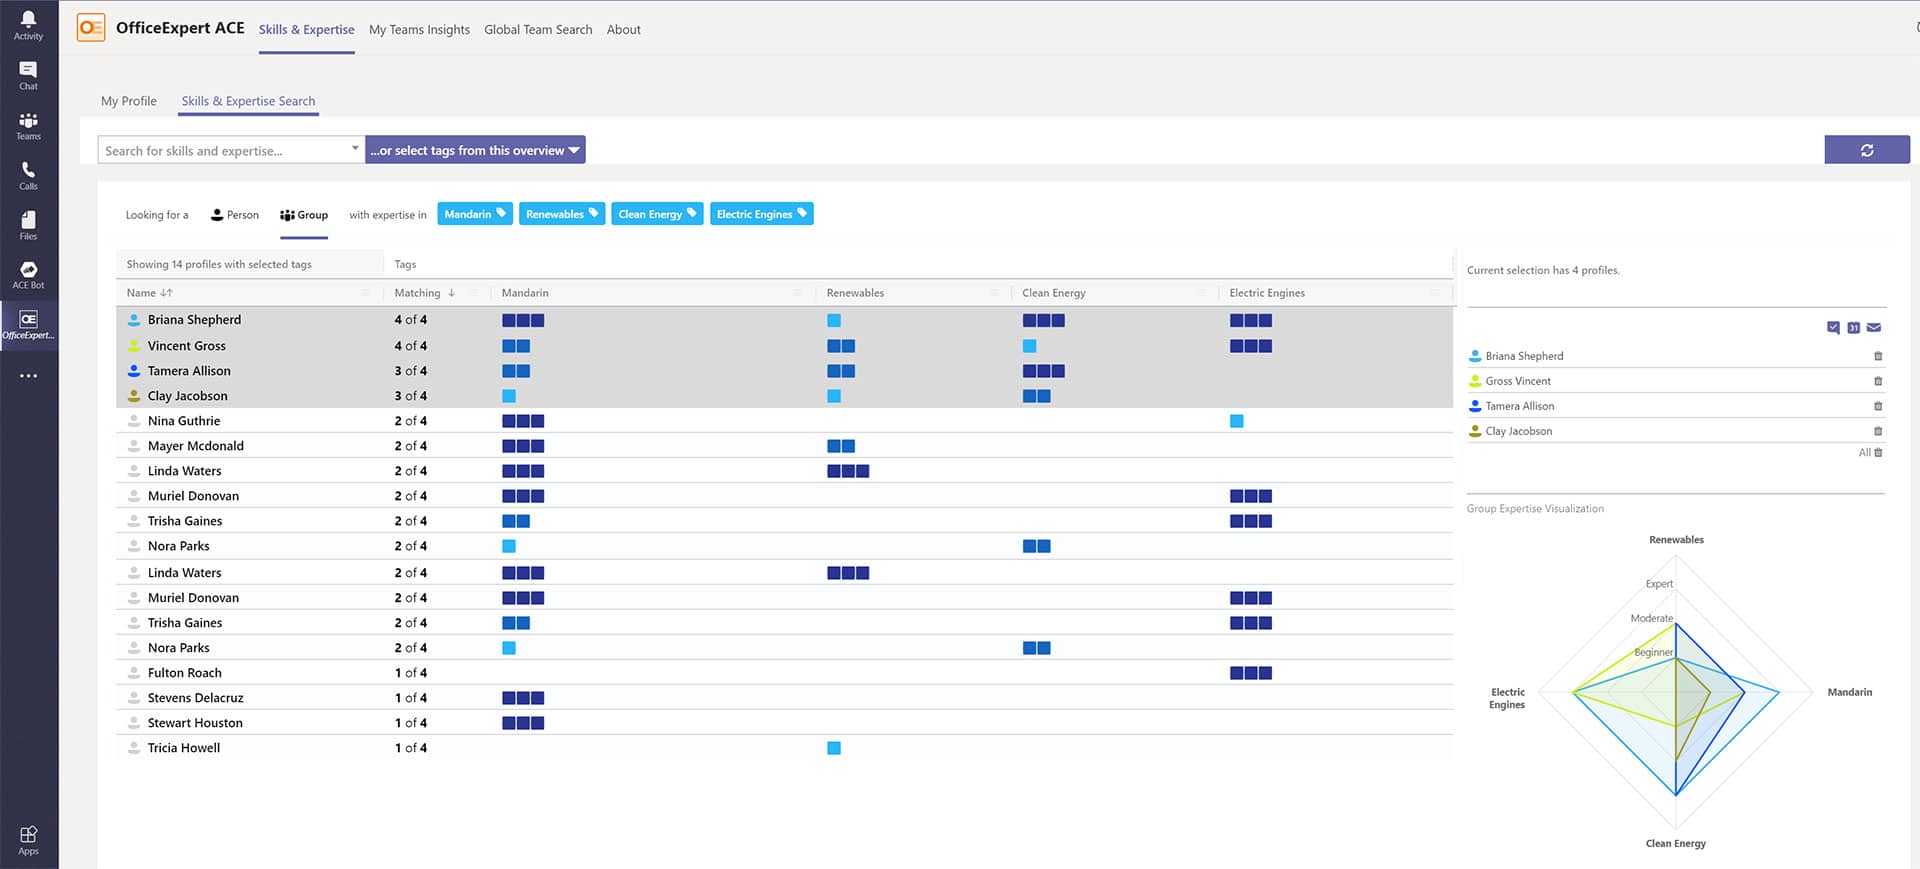Open the Activity feed in sidebar
The image size is (1920, 869).
(x=28, y=25)
